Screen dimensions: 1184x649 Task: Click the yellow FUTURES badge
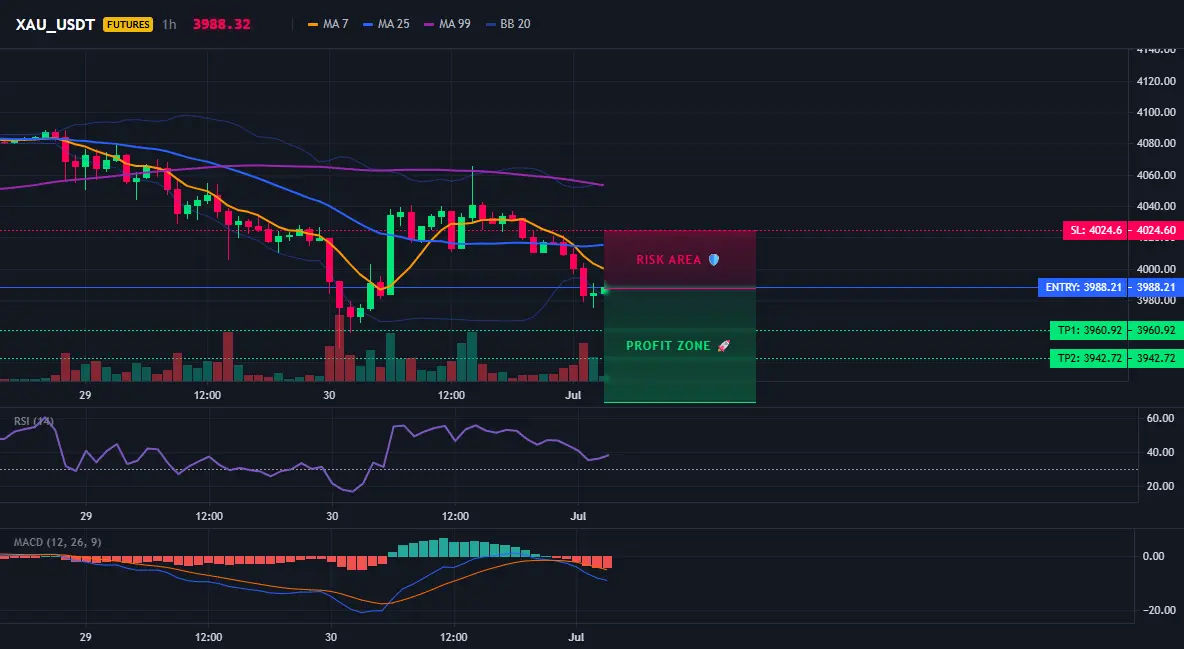128,24
